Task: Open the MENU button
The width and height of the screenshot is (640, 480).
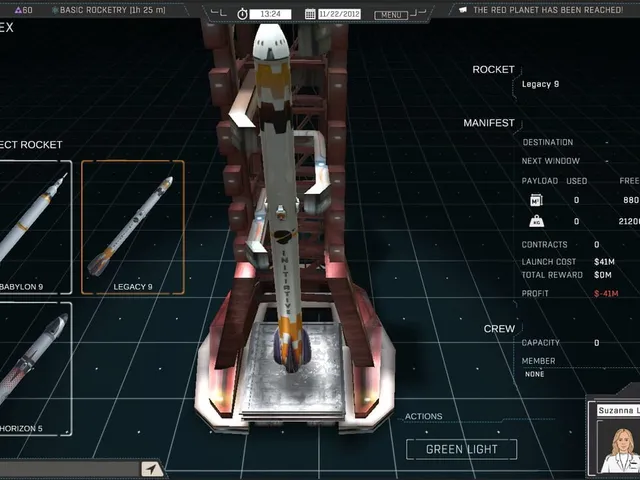Action: pyautogui.click(x=391, y=15)
